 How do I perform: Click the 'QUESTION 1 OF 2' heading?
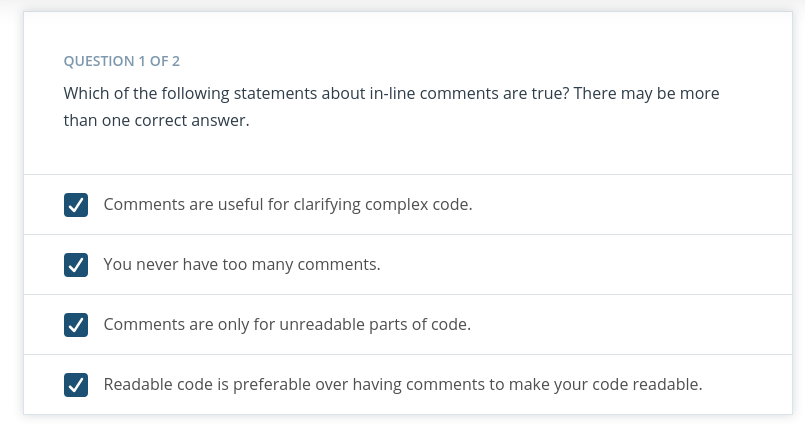click(x=122, y=61)
